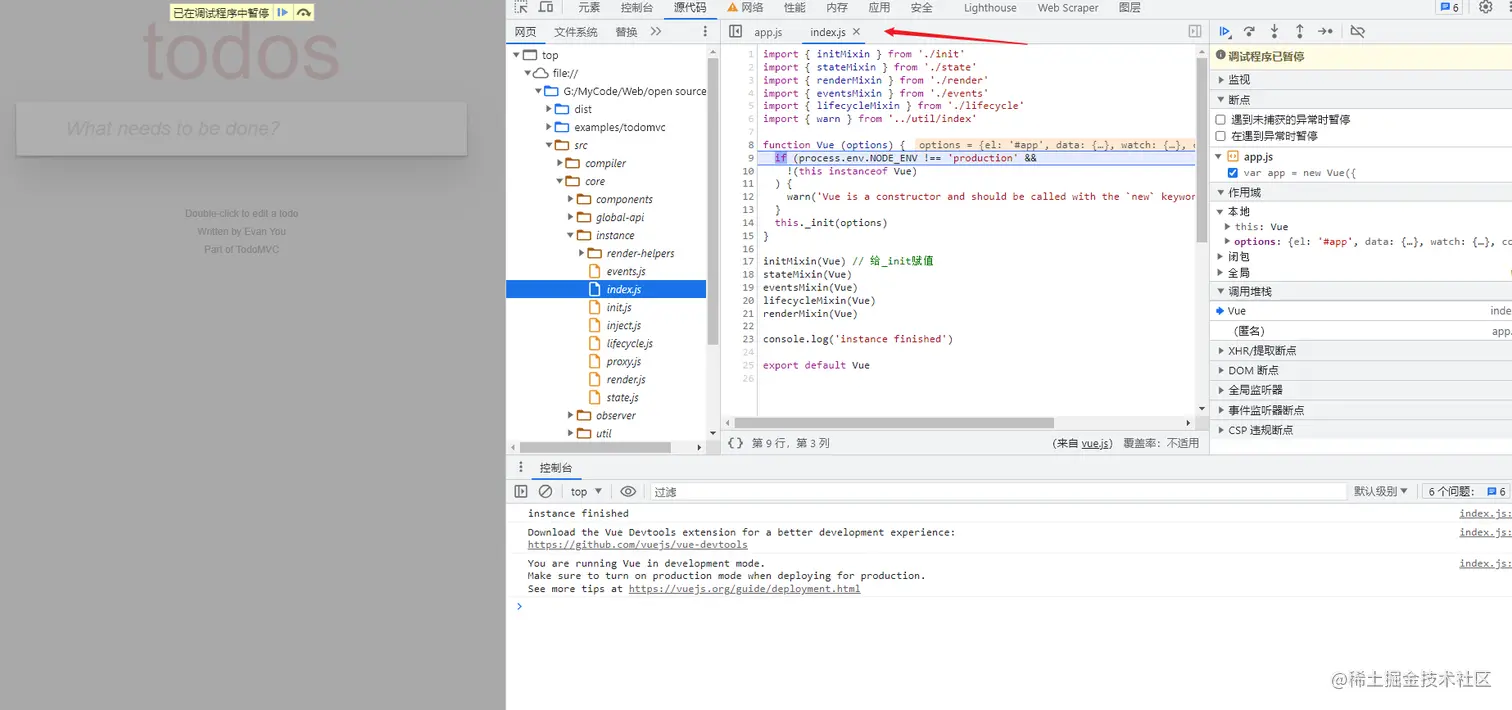
Task: Switch to 元素 panel tab
Action: coord(589,7)
